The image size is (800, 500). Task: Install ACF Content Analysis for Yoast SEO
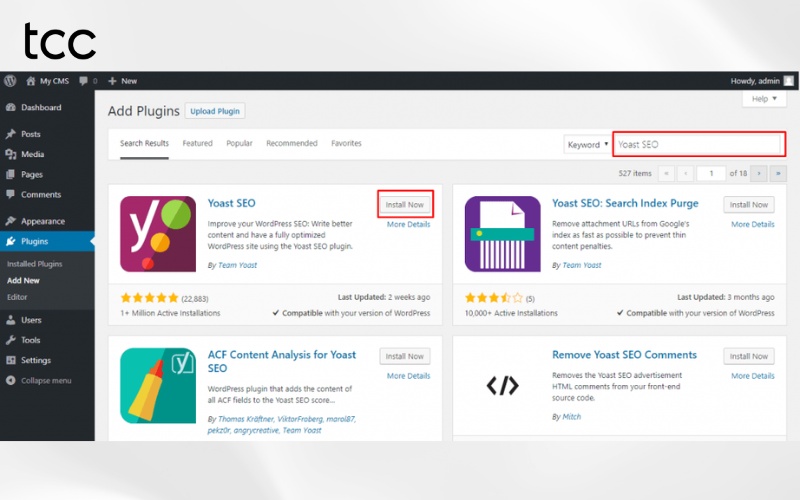pyautogui.click(x=405, y=356)
